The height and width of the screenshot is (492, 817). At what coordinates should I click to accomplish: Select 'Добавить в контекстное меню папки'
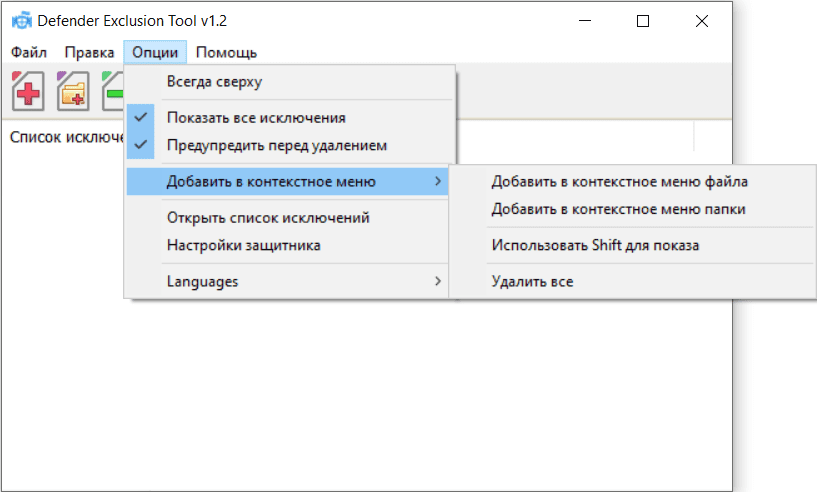618,209
